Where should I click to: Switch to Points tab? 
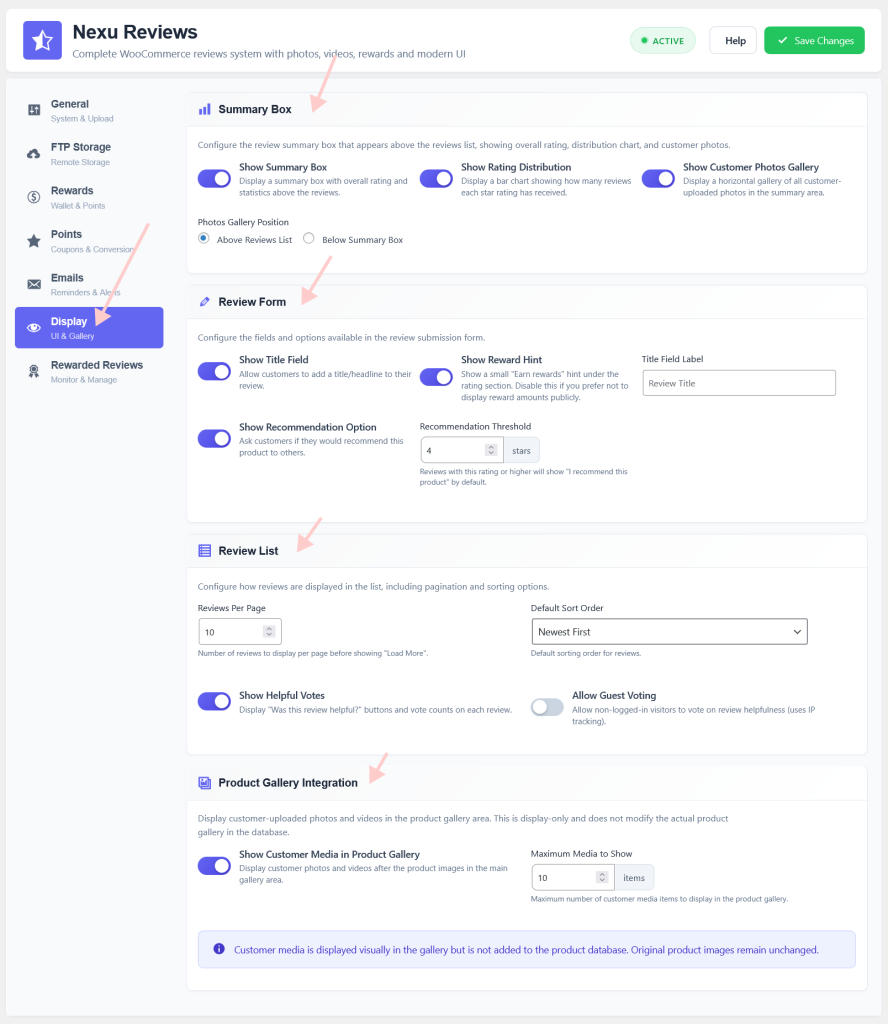coord(89,241)
